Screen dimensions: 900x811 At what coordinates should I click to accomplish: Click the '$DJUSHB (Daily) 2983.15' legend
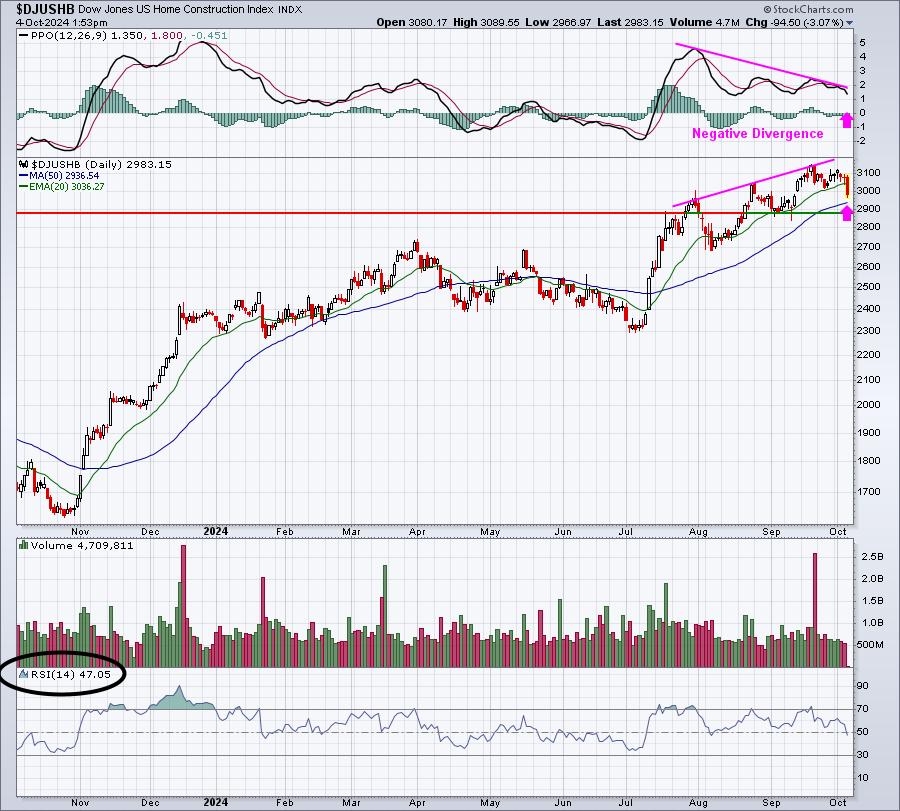(101, 164)
